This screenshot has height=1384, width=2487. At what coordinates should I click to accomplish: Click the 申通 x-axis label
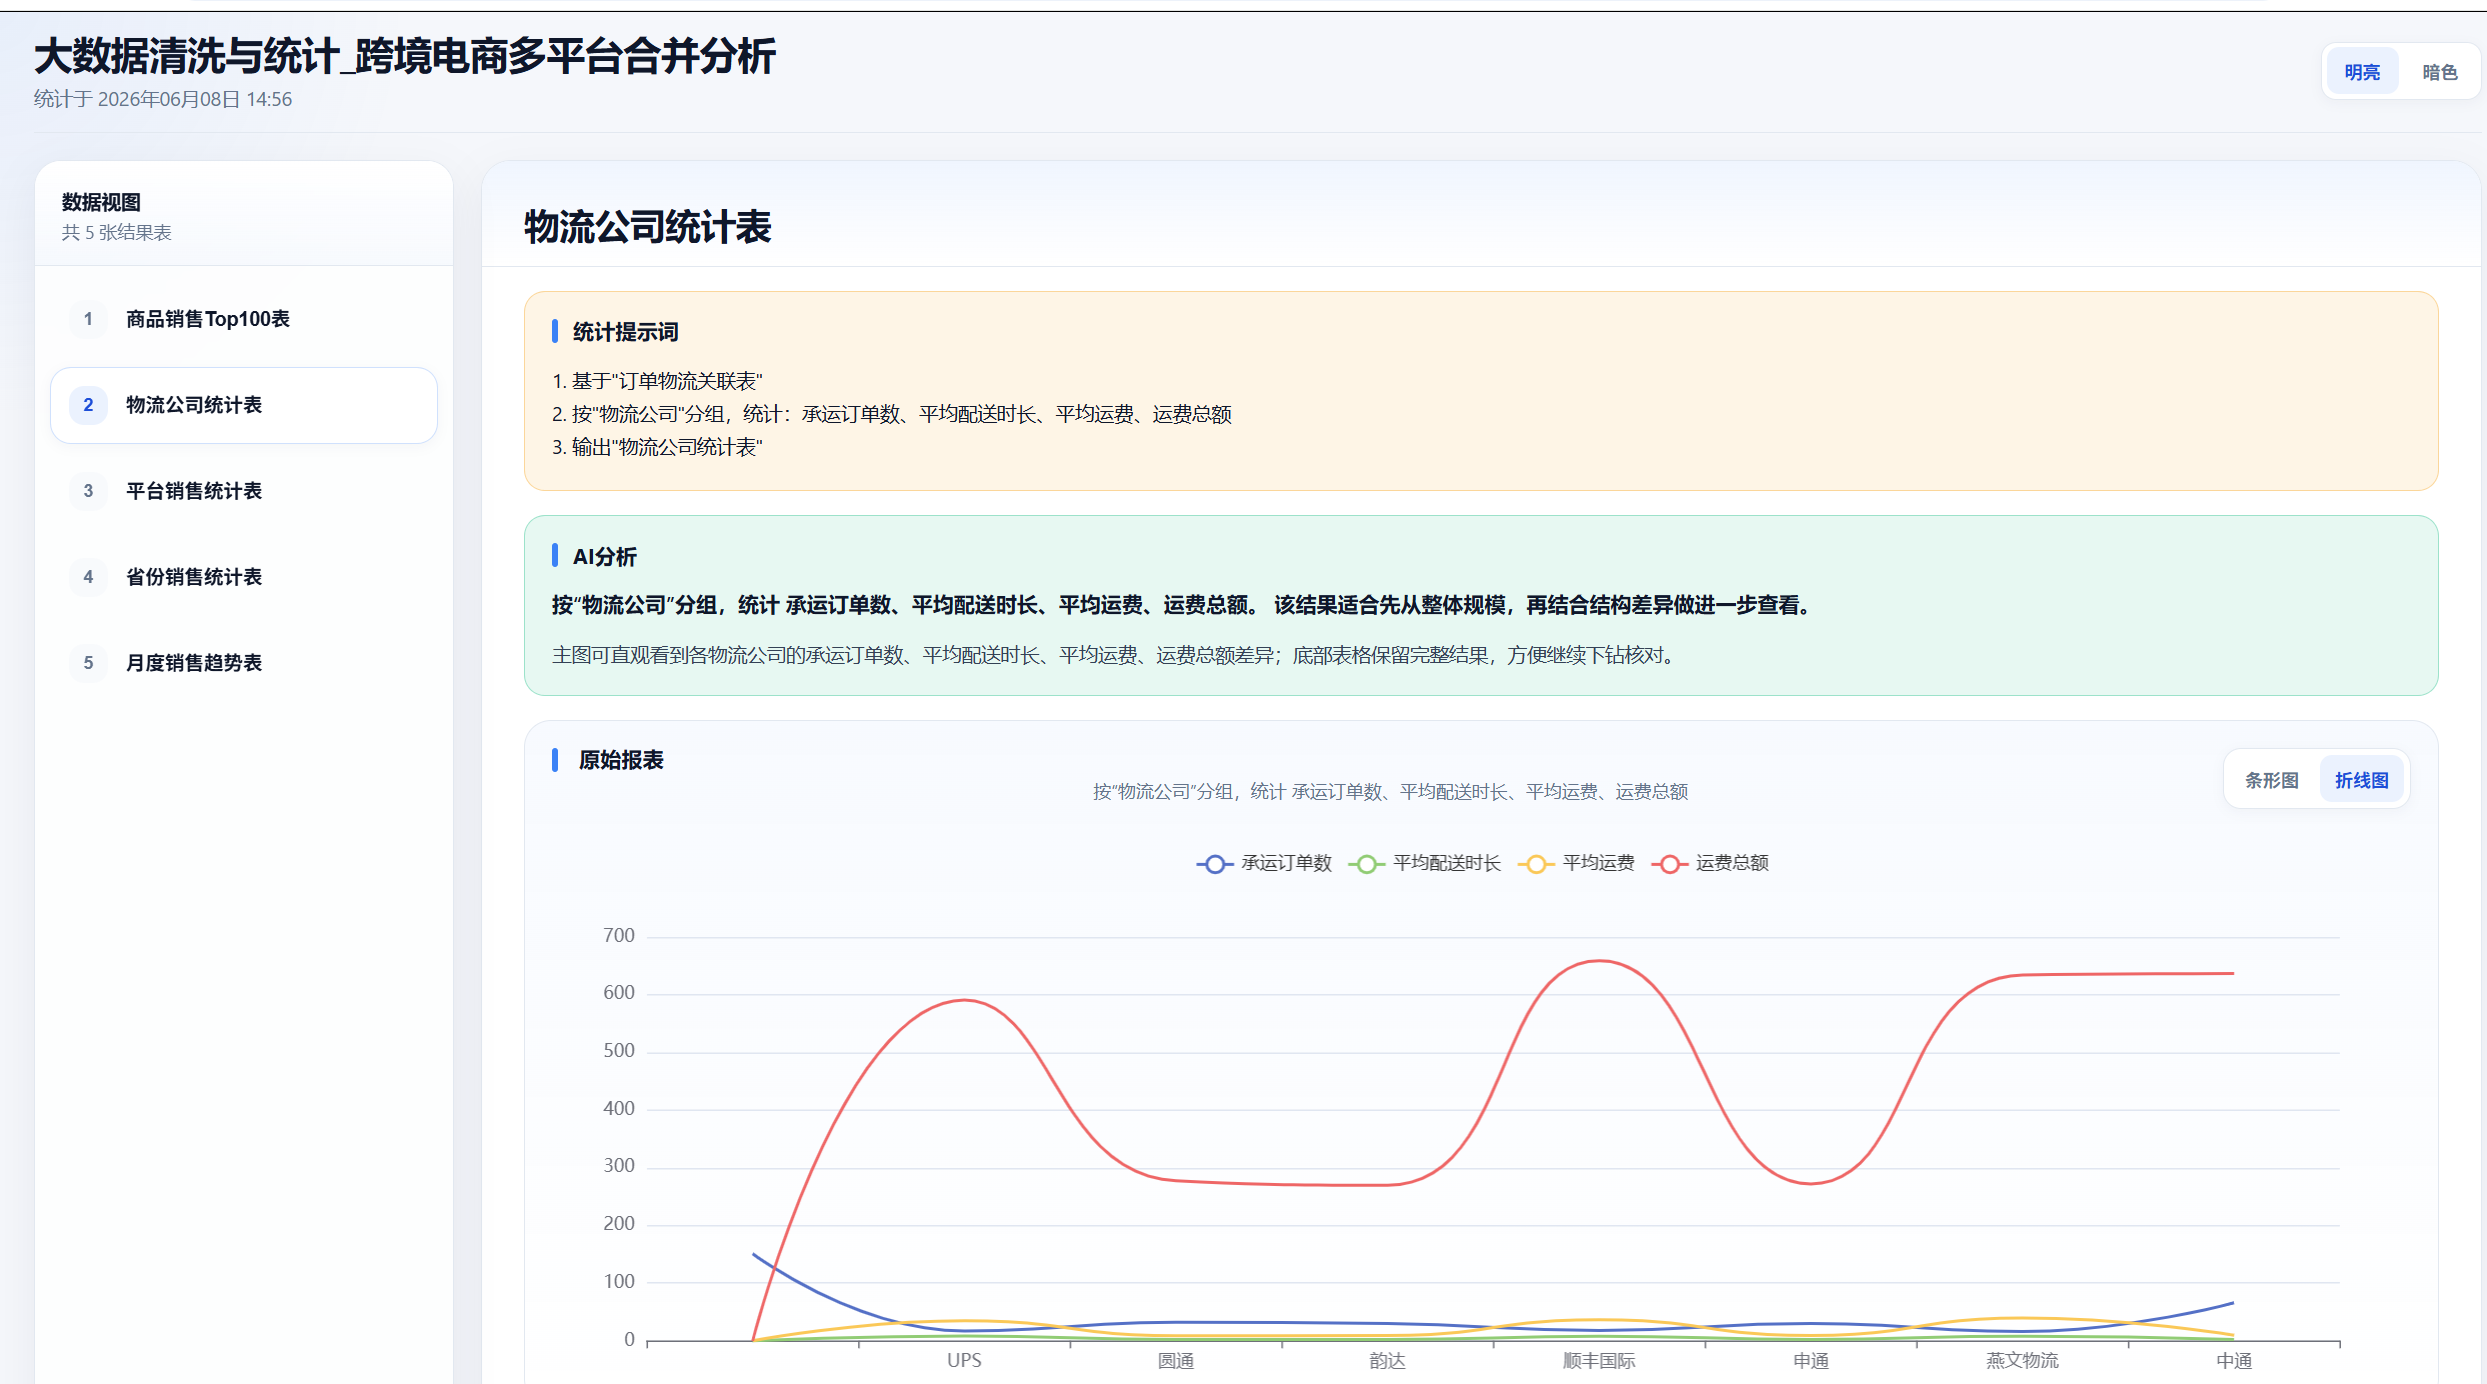[1811, 1361]
